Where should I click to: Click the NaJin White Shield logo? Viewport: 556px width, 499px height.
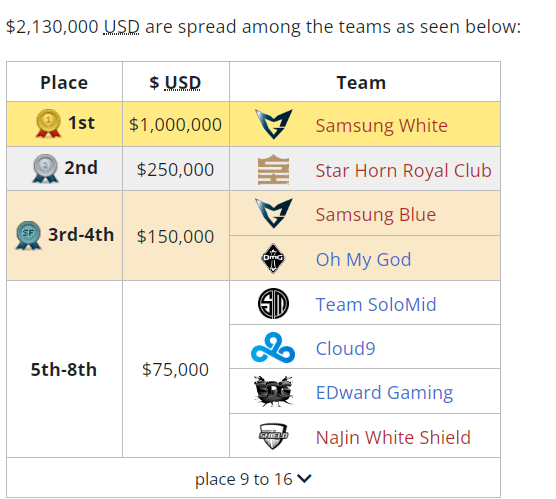pyautogui.click(x=273, y=436)
